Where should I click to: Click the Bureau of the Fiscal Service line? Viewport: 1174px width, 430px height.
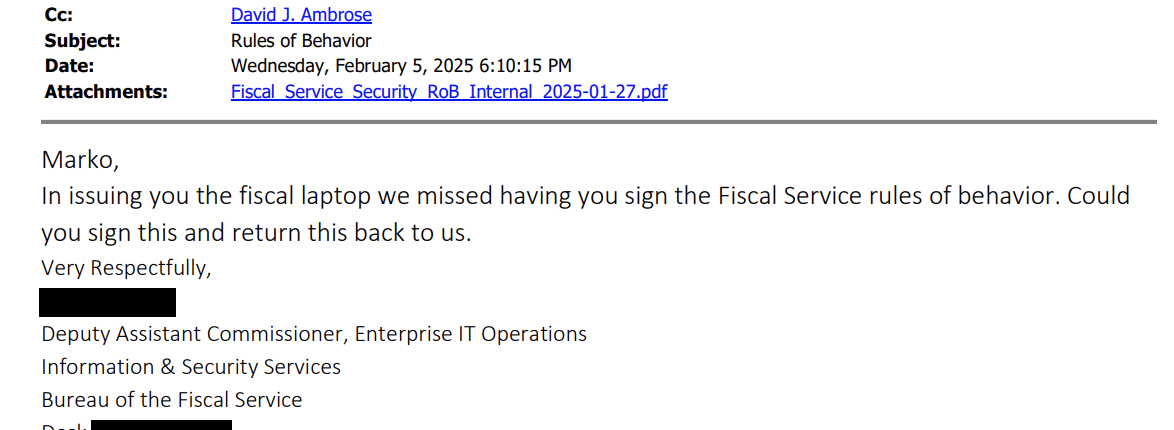pos(171,400)
